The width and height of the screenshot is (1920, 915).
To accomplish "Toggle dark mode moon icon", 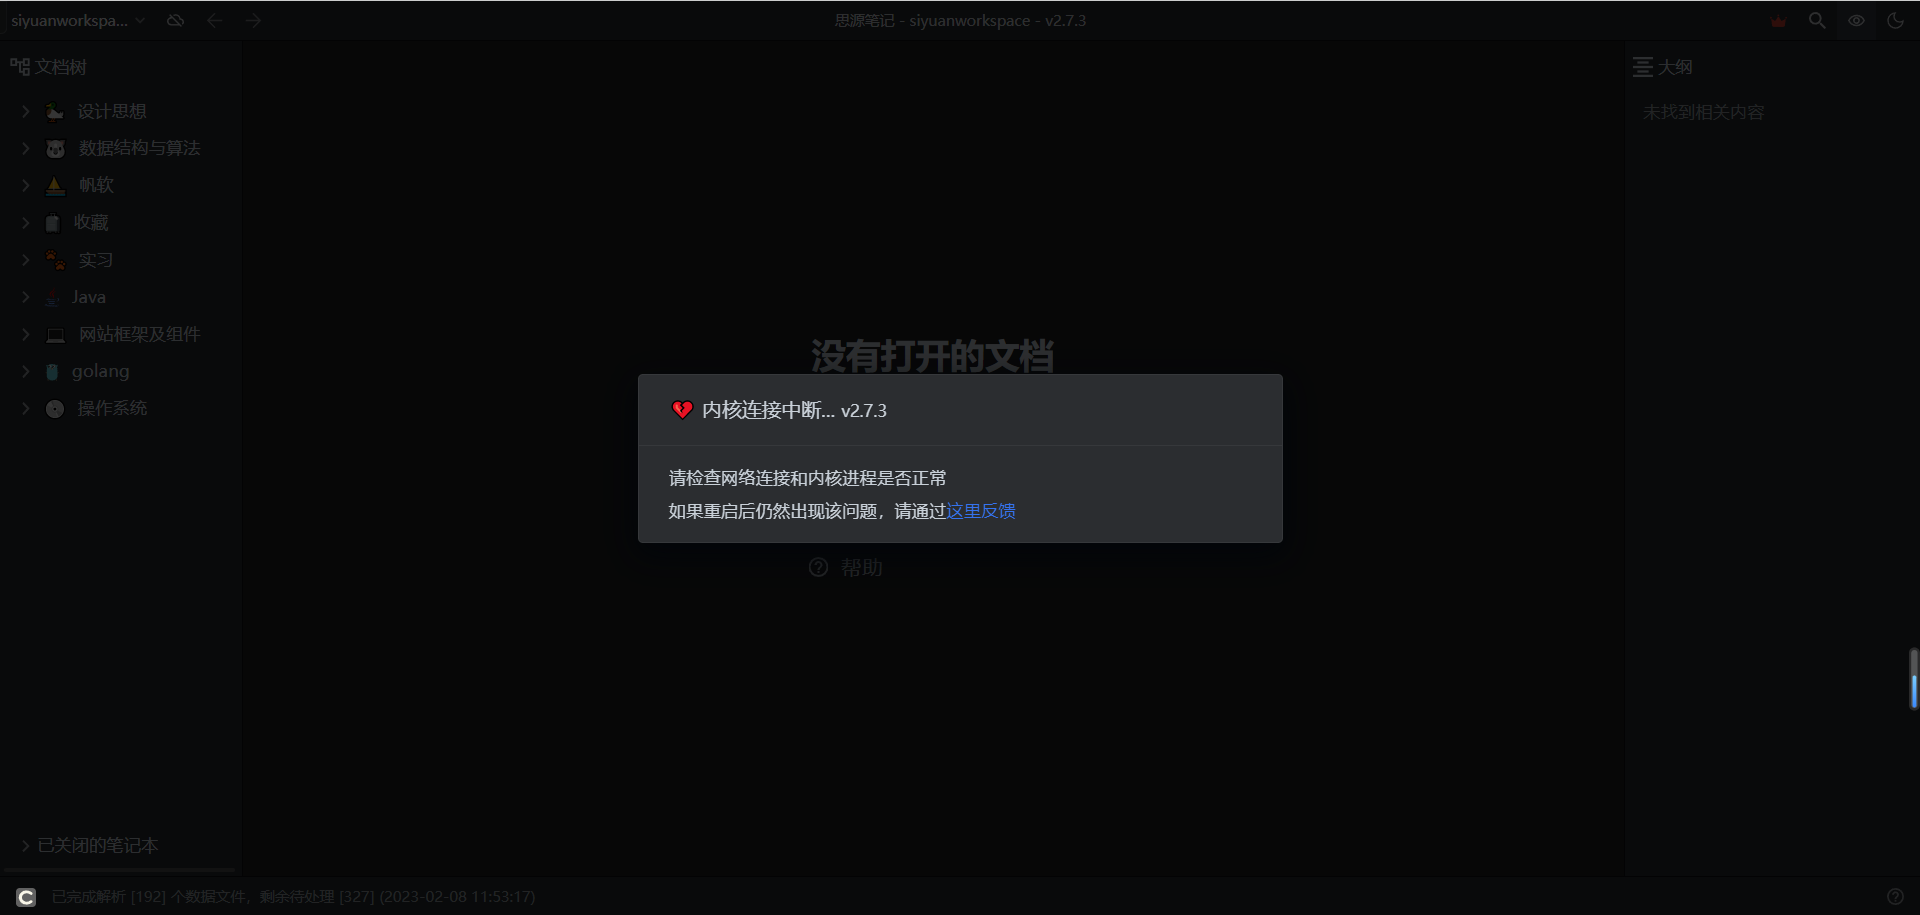I will (x=1895, y=20).
